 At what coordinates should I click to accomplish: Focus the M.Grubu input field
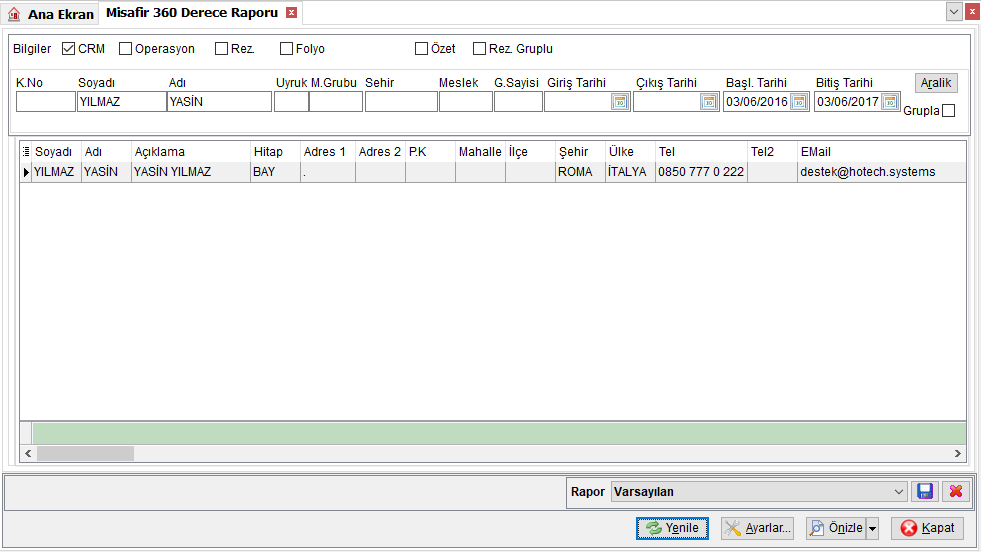pos(336,102)
